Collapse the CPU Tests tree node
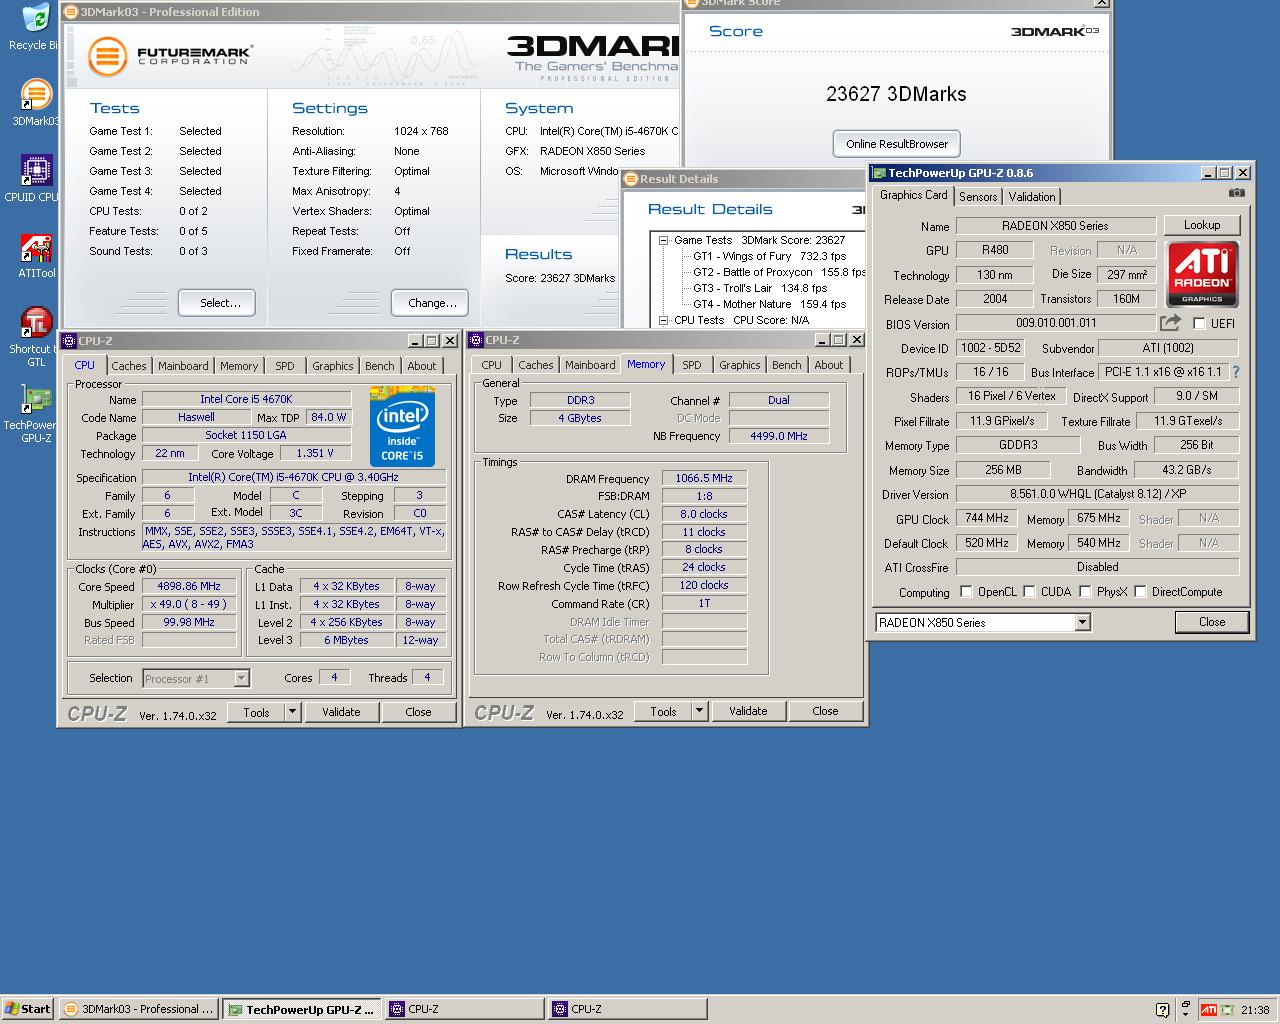The width and height of the screenshot is (1280, 1024). point(663,320)
